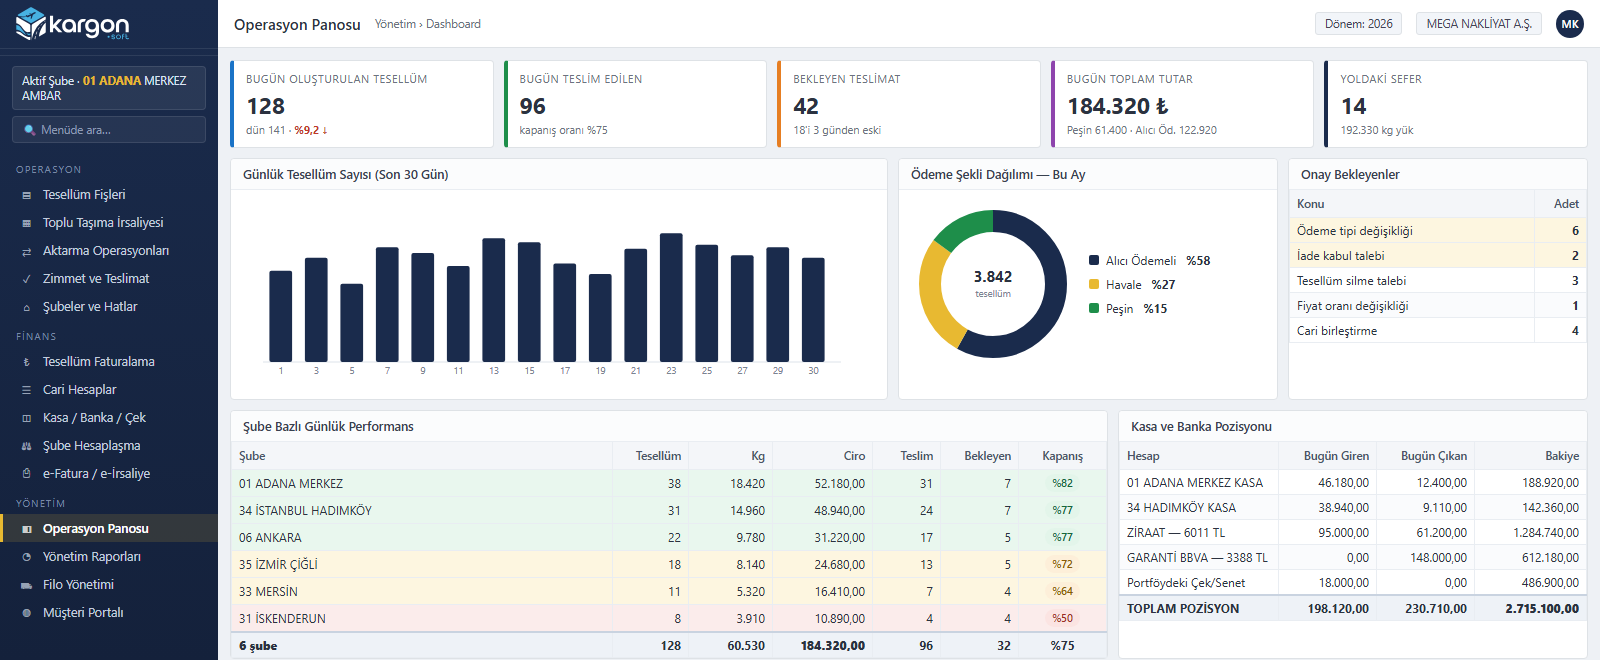The image size is (1600, 660).
Task: Click the GARANTİ BBVA — 3388 TL account row
Action: 1353,558
